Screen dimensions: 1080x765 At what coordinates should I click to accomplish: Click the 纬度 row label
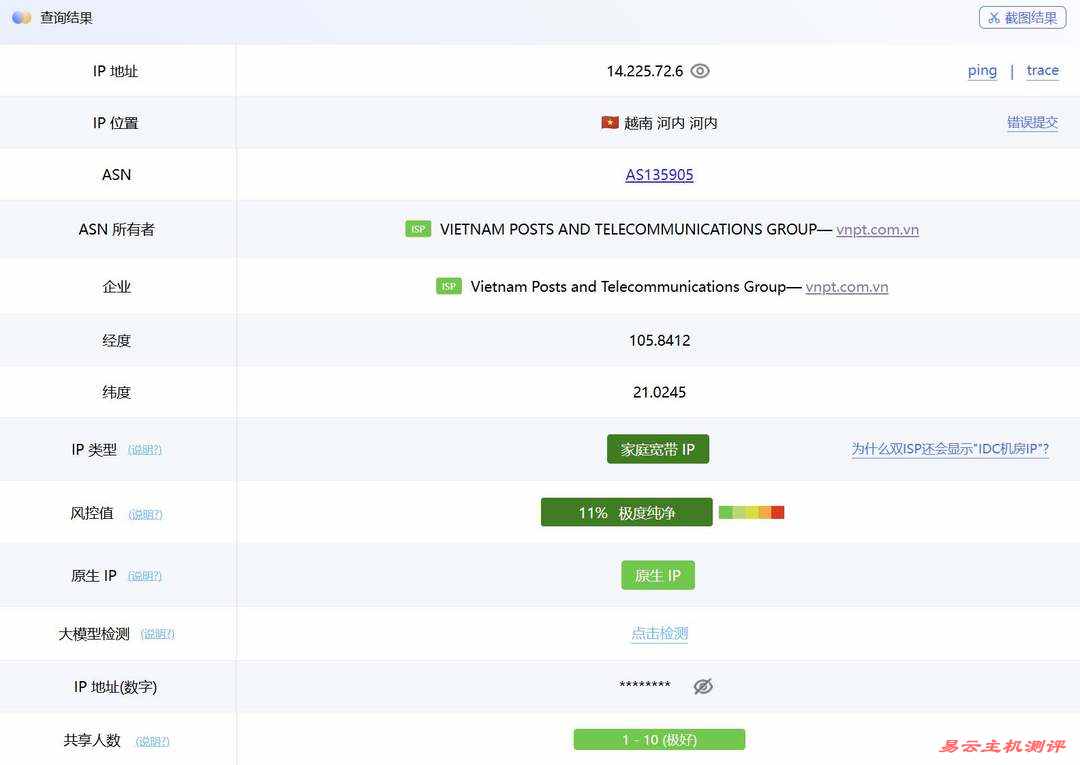(116, 392)
